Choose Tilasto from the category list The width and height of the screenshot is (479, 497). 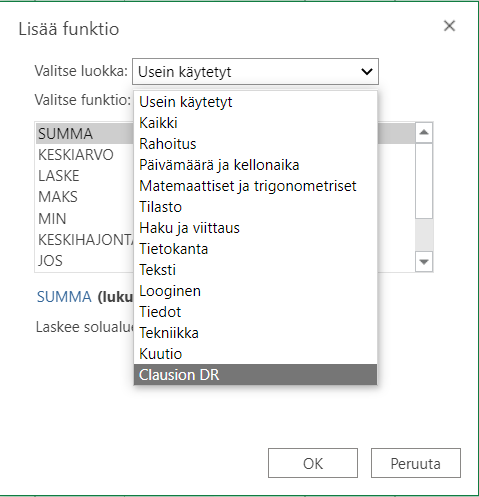[x=255, y=207]
